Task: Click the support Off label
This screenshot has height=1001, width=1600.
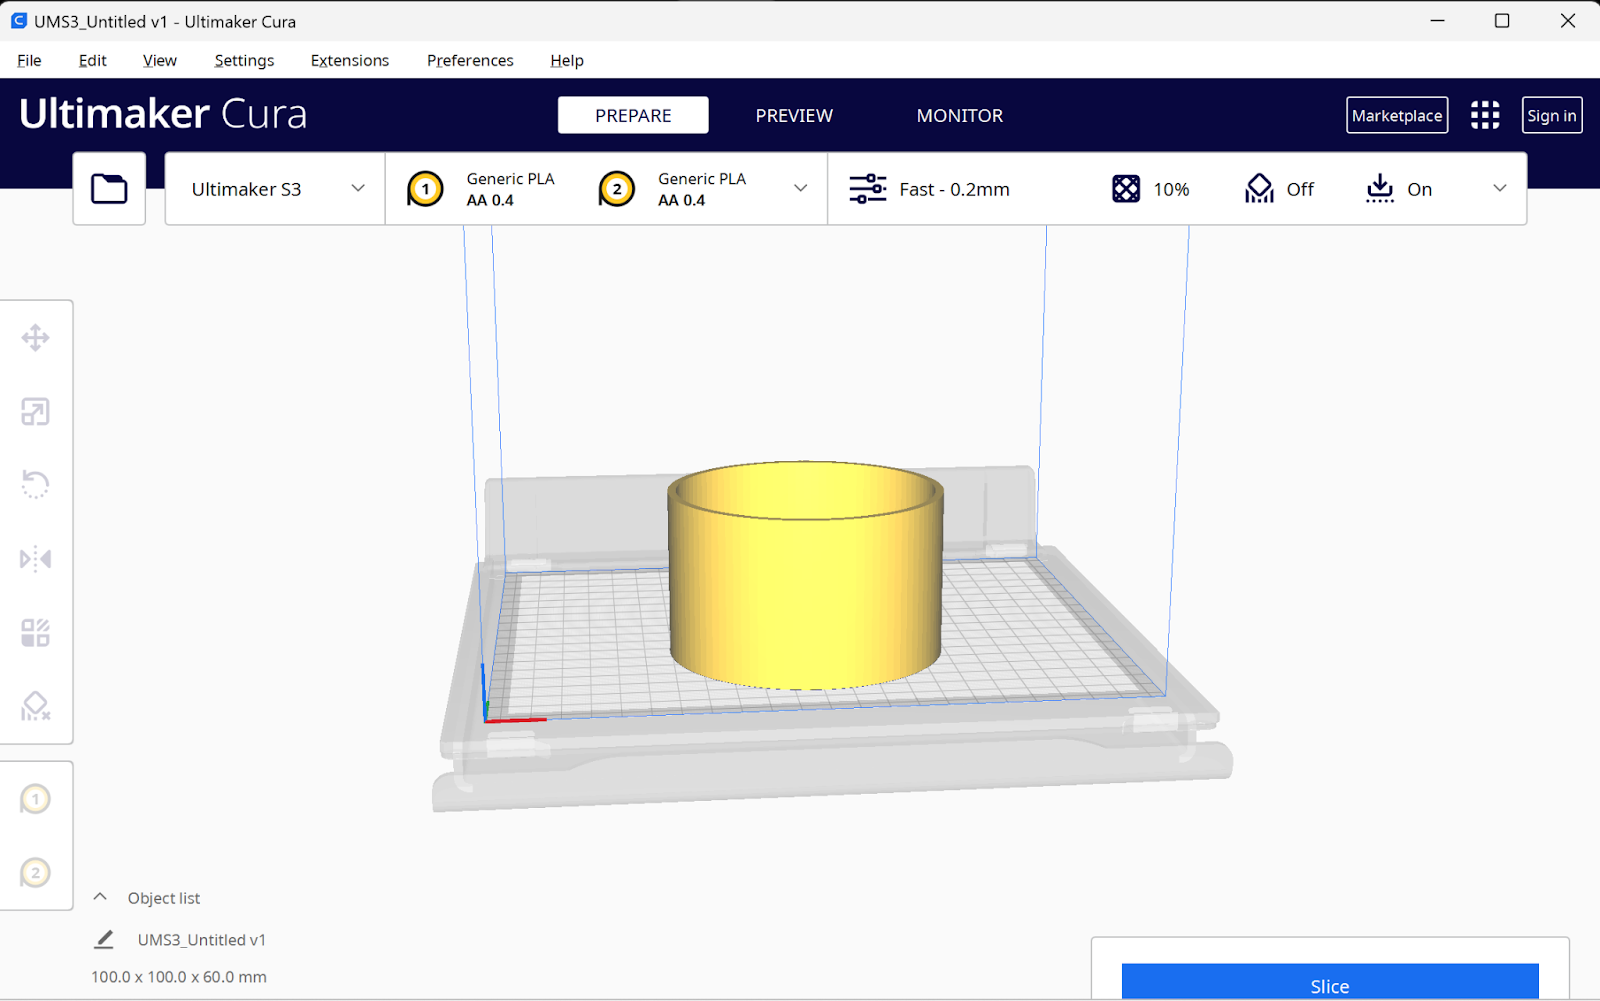Action: point(1300,189)
